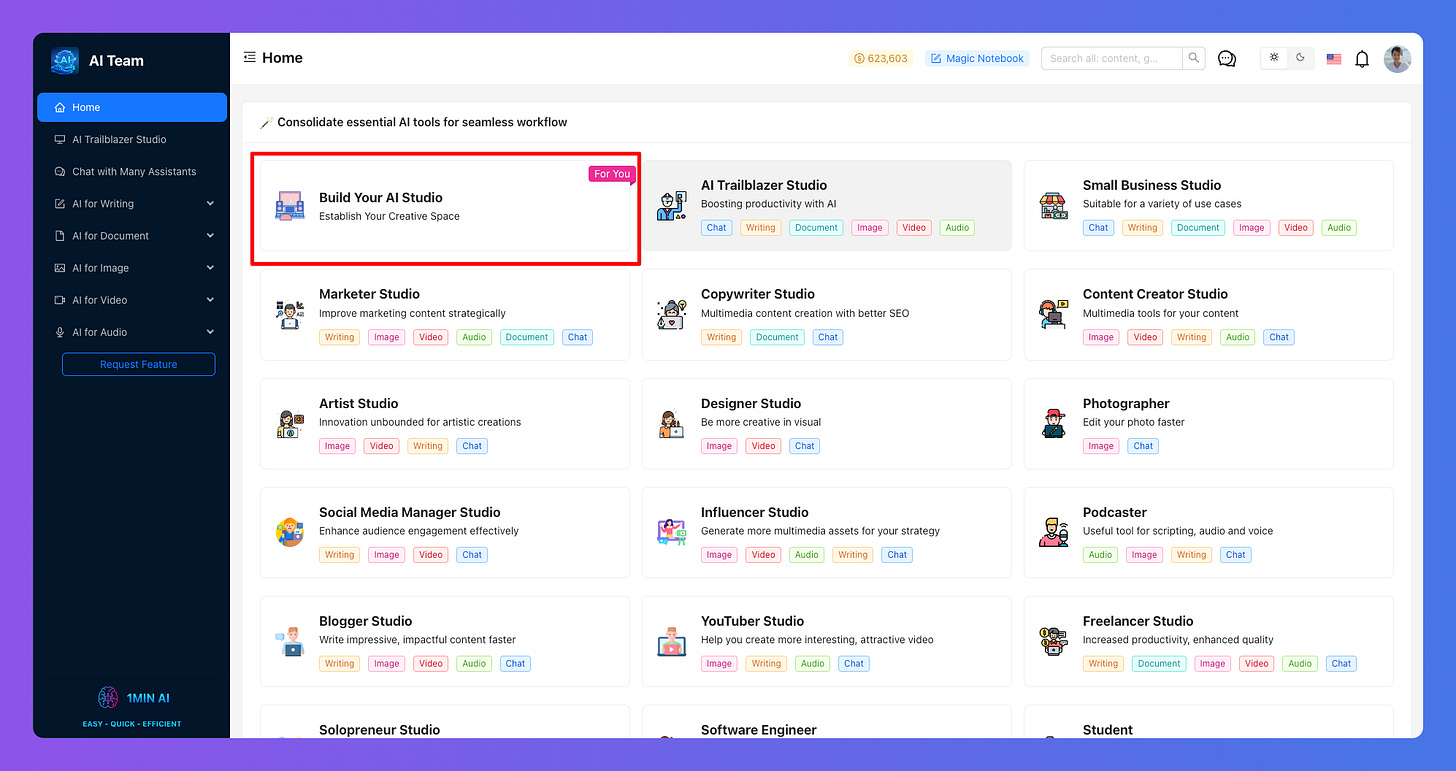Click the Podcaster icon
This screenshot has width=1456, height=771.
click(x=1054, y=532)
